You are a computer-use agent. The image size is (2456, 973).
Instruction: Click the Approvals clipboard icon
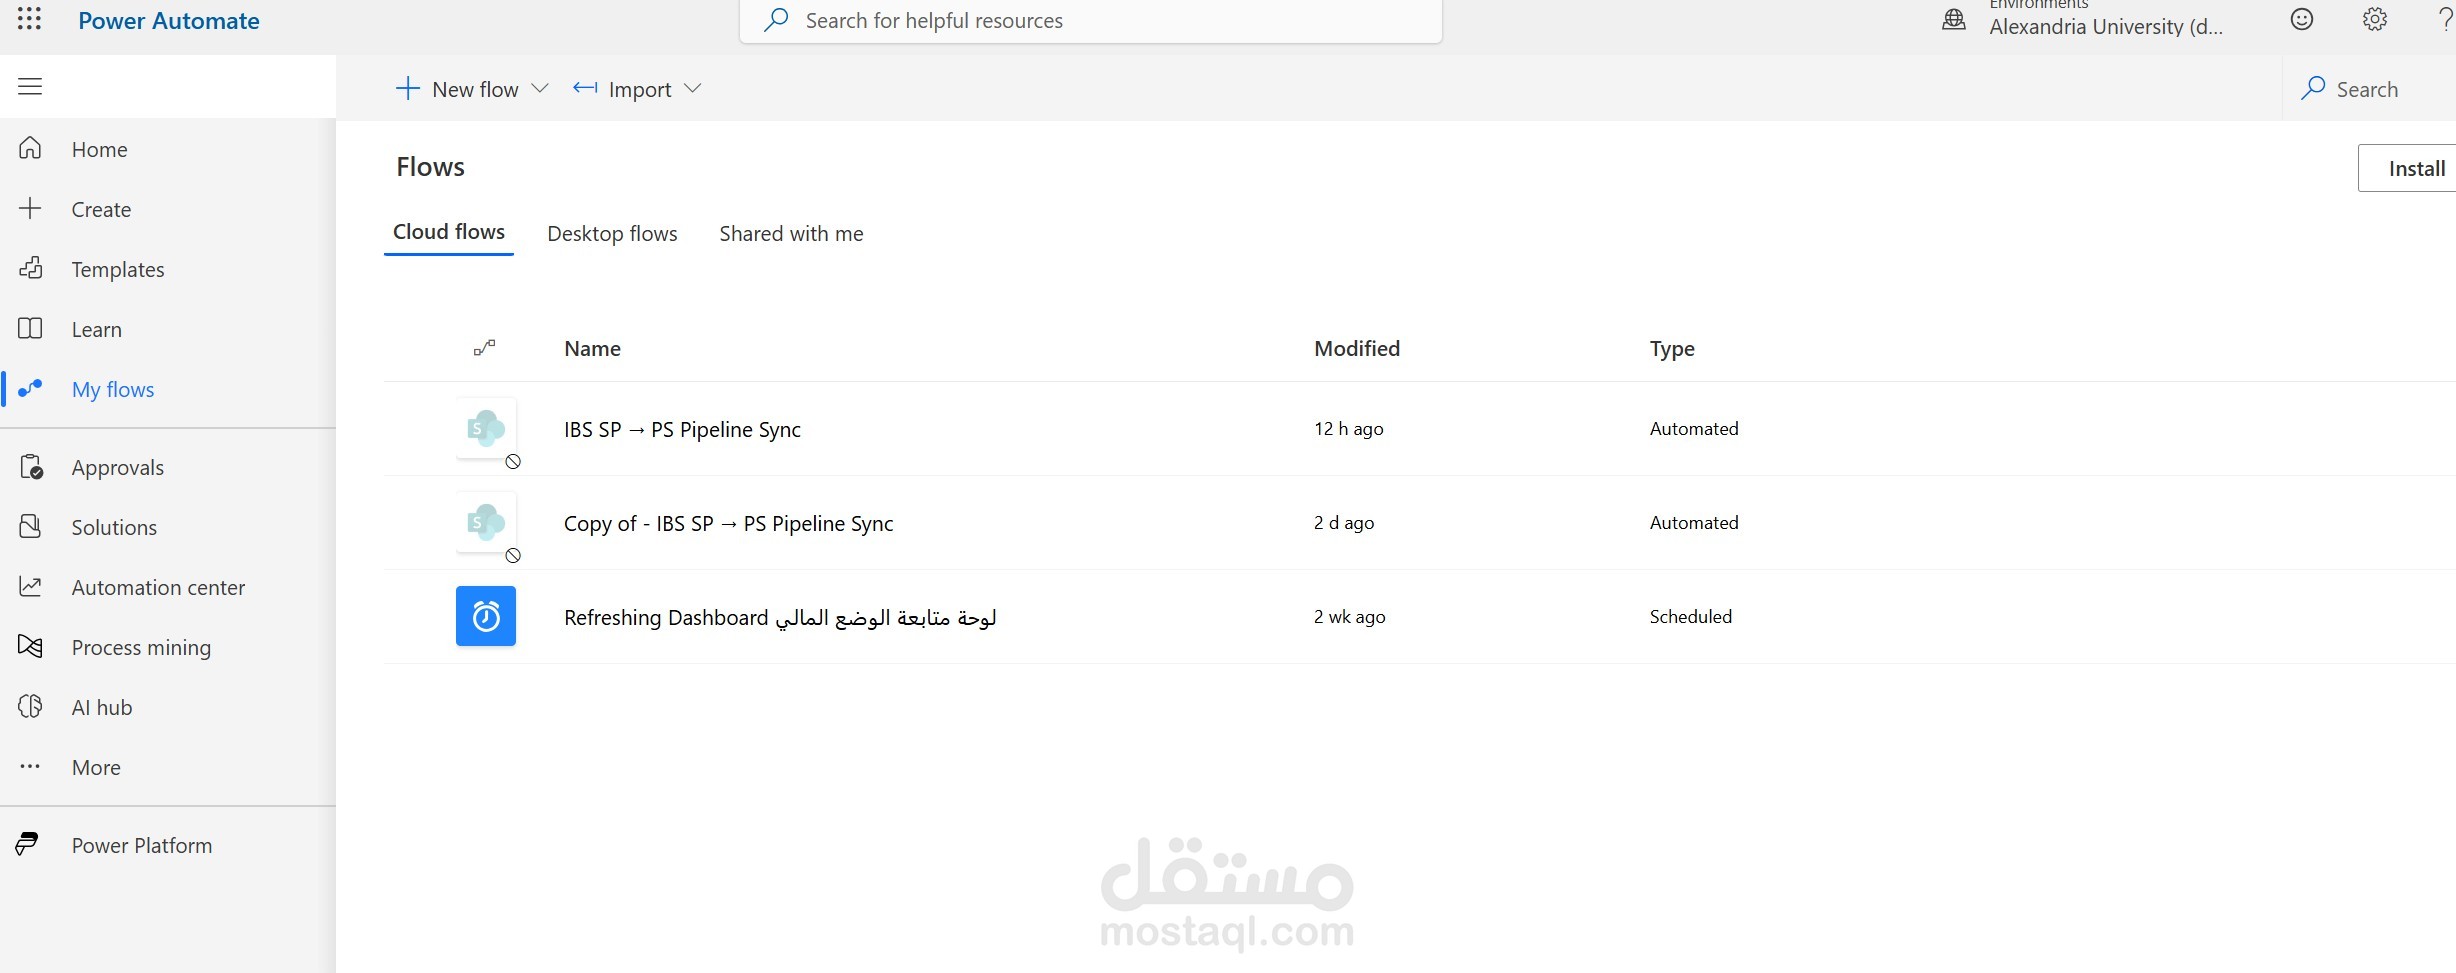click(31, 467)
